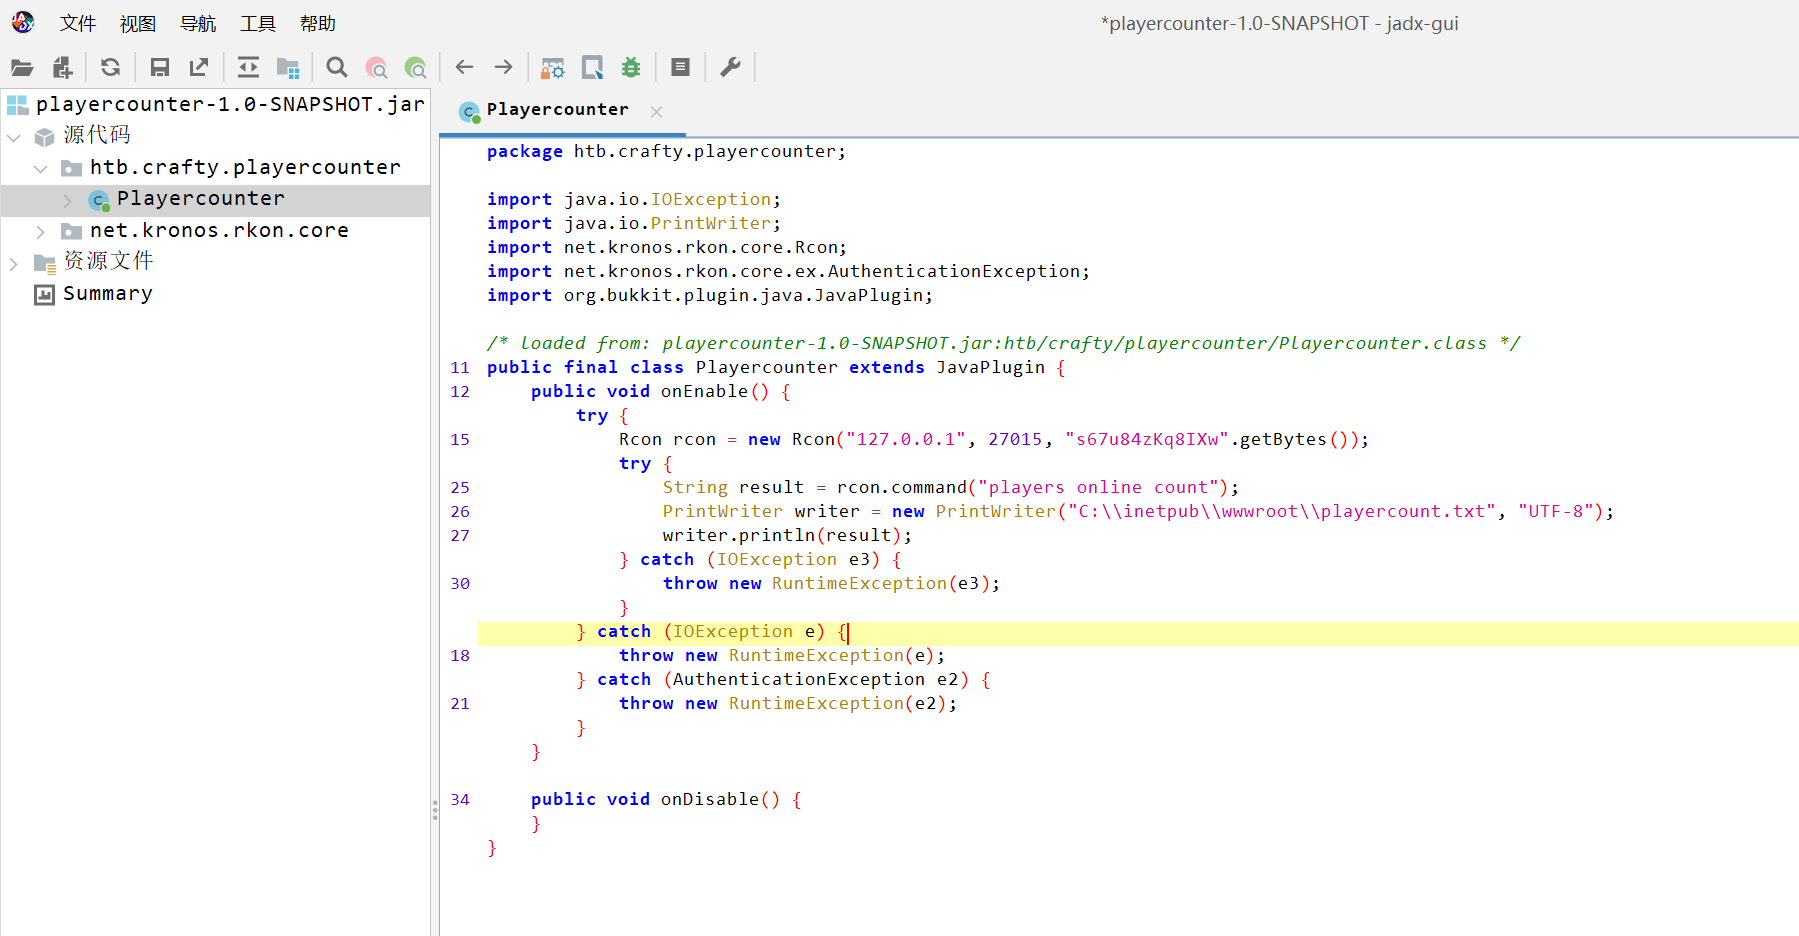Open the debugger bug icon
Screen dimensions: 1799x936
tap(631, 67)
